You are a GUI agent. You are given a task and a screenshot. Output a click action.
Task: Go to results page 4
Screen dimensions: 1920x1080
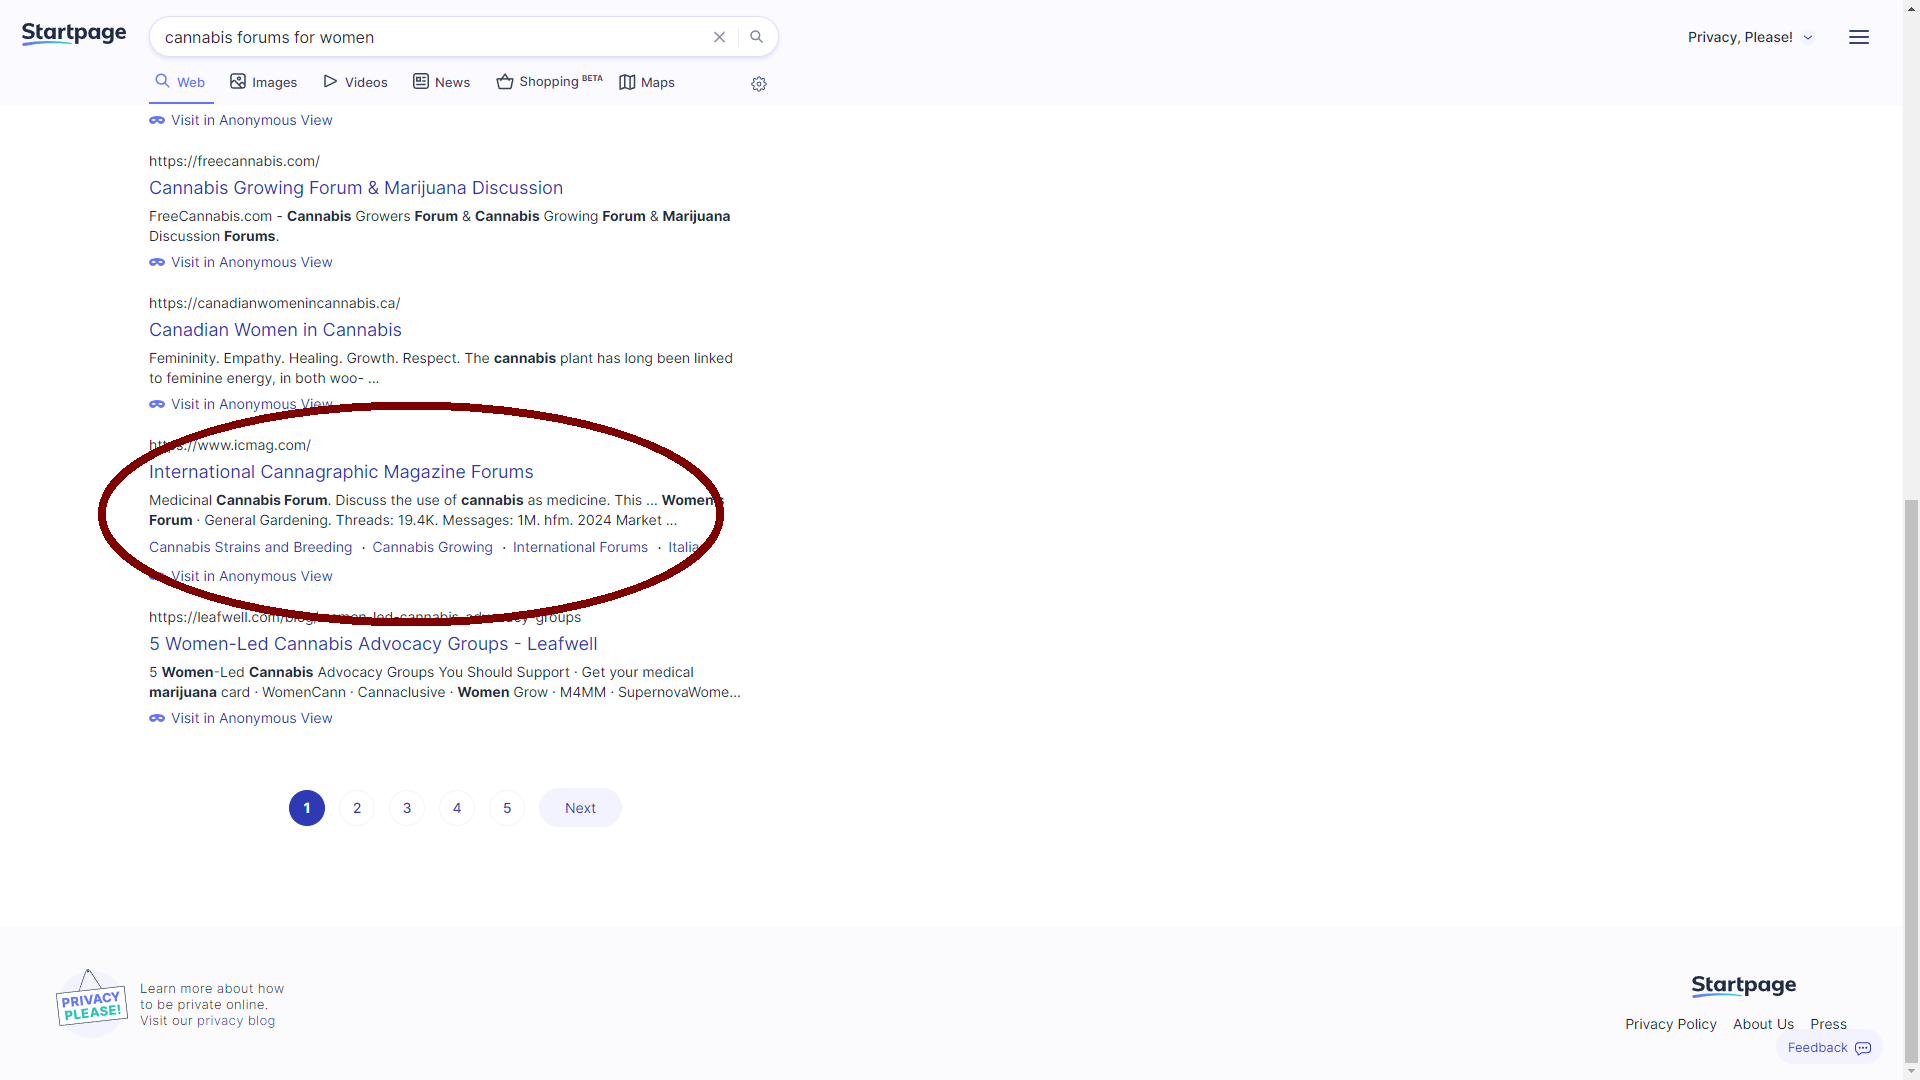point(457,808)
